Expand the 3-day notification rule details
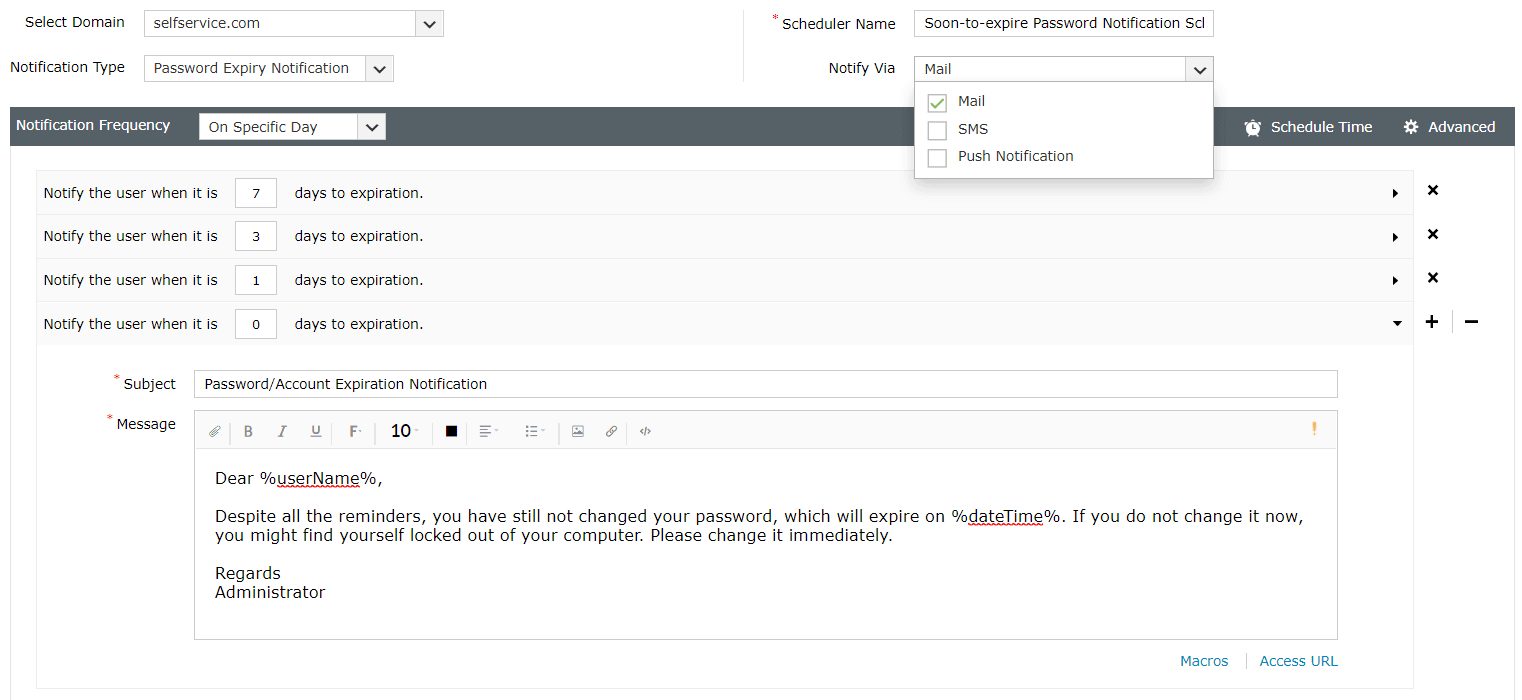This screenshot has height=700, width=1522. 1395,235
